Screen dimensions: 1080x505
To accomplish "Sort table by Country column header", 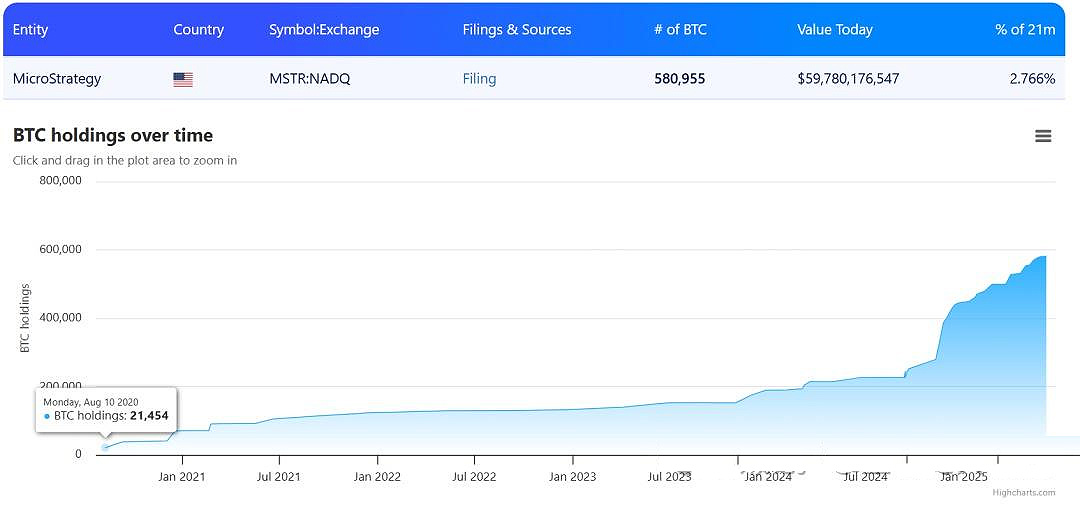I will tap(198, 30).
